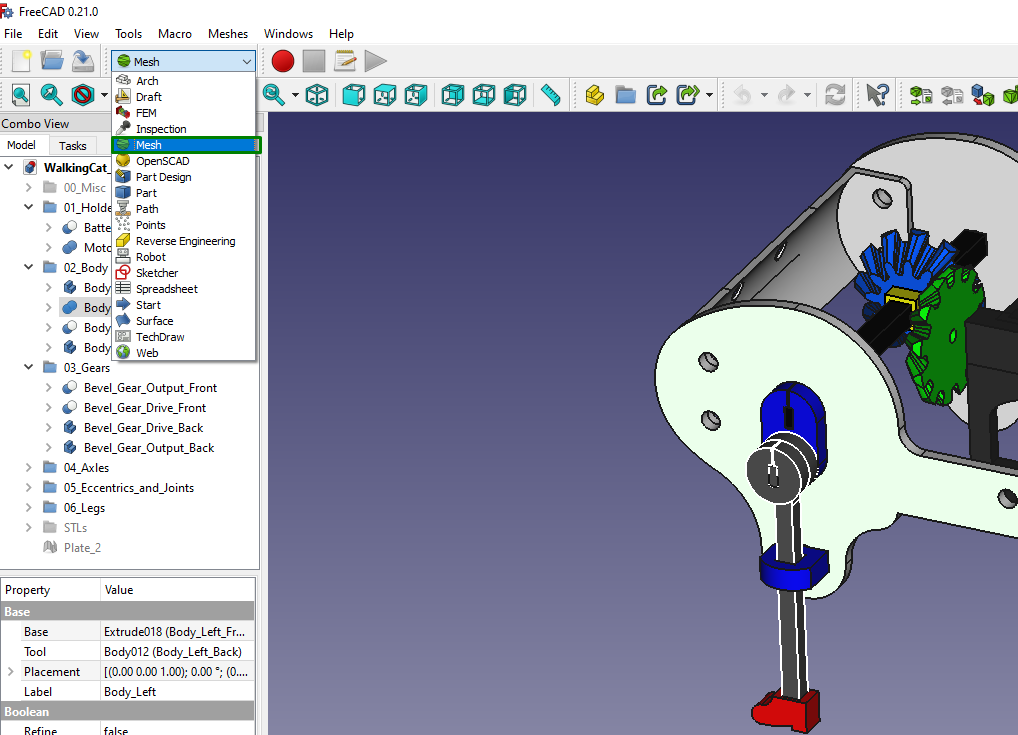Expand the 06_Legs group
The width and height of the screenshot is (1018, 735).
pyautogui.click(x=29, y=508)
